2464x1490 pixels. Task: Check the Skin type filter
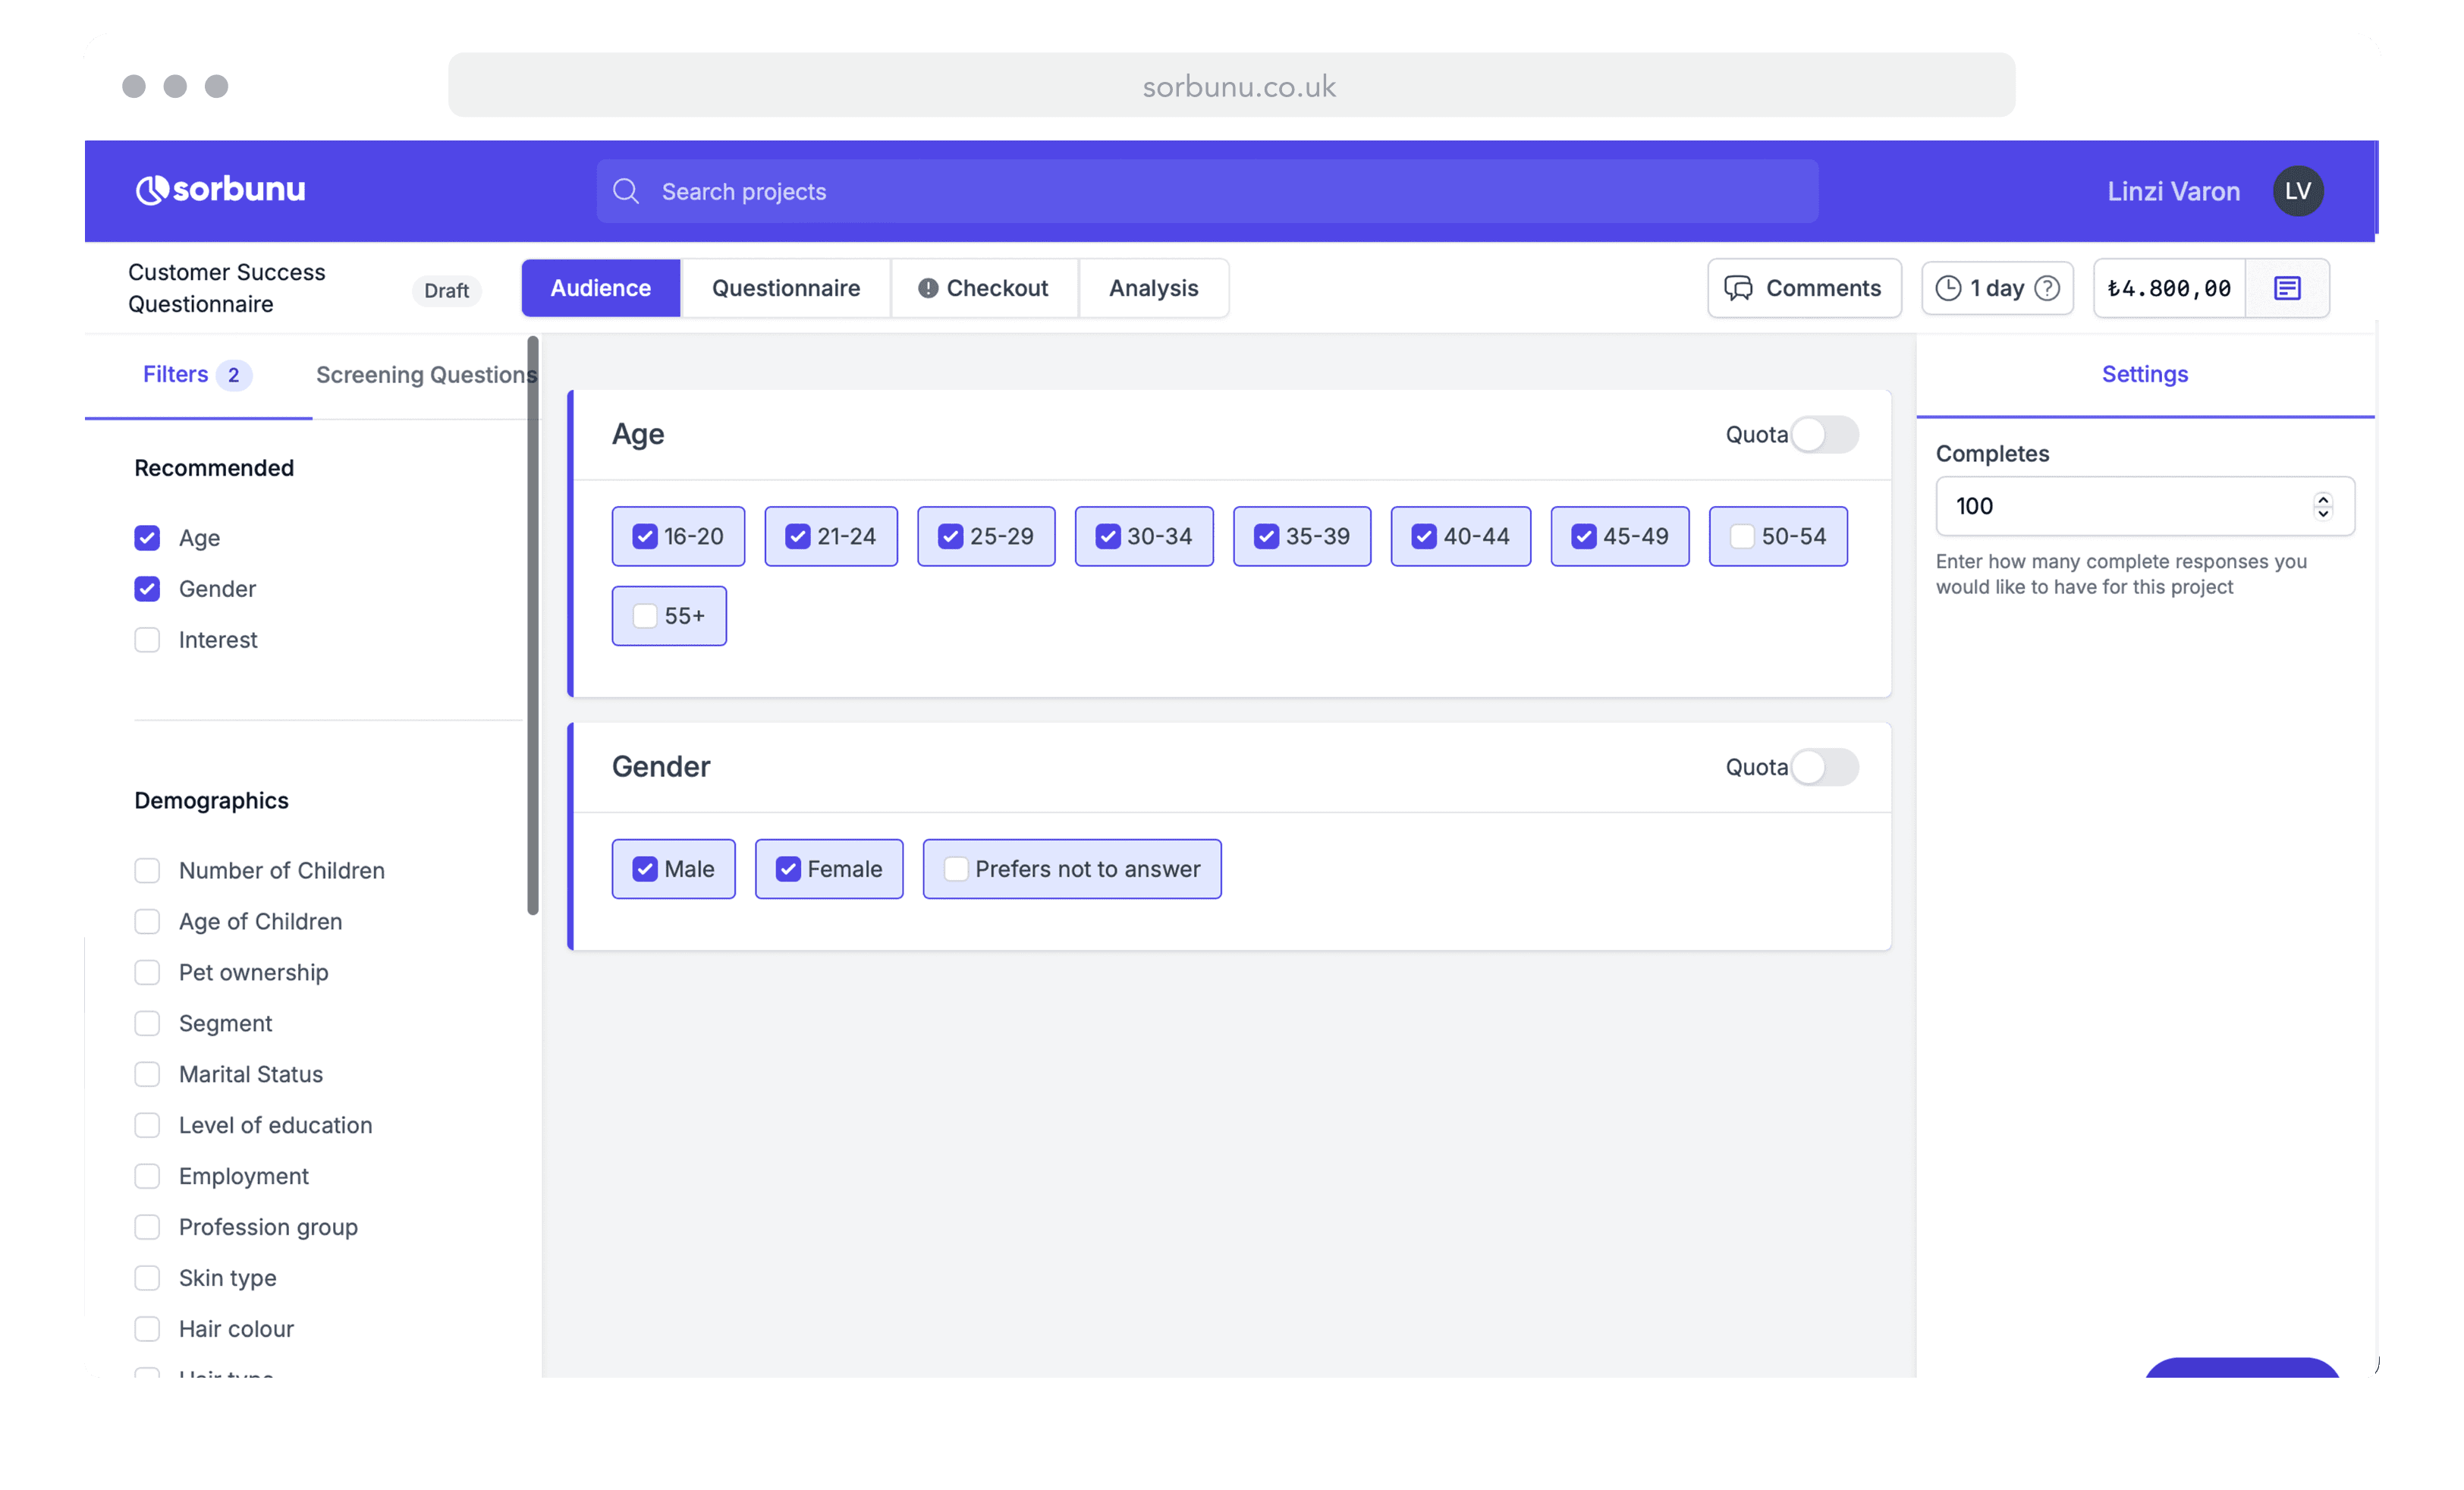pyautogui.click(x=147, y=1279)
